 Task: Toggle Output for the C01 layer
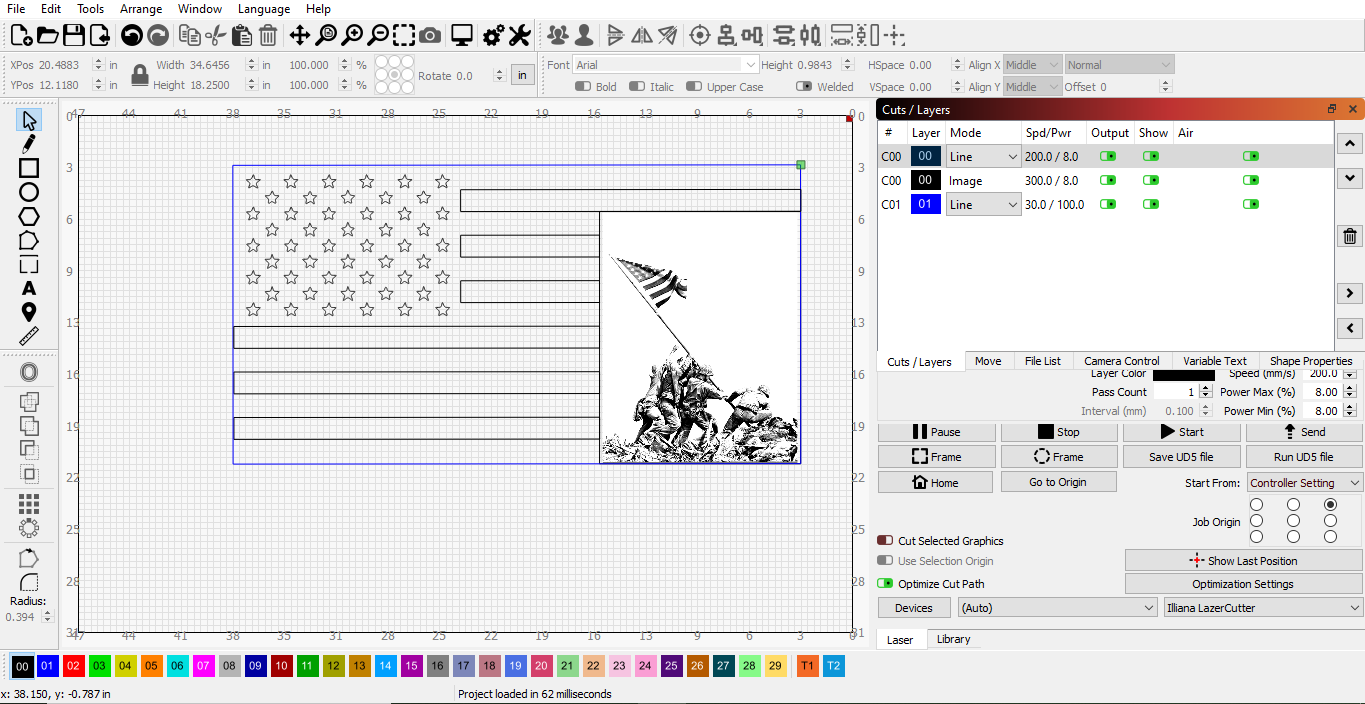point(1108,205)
